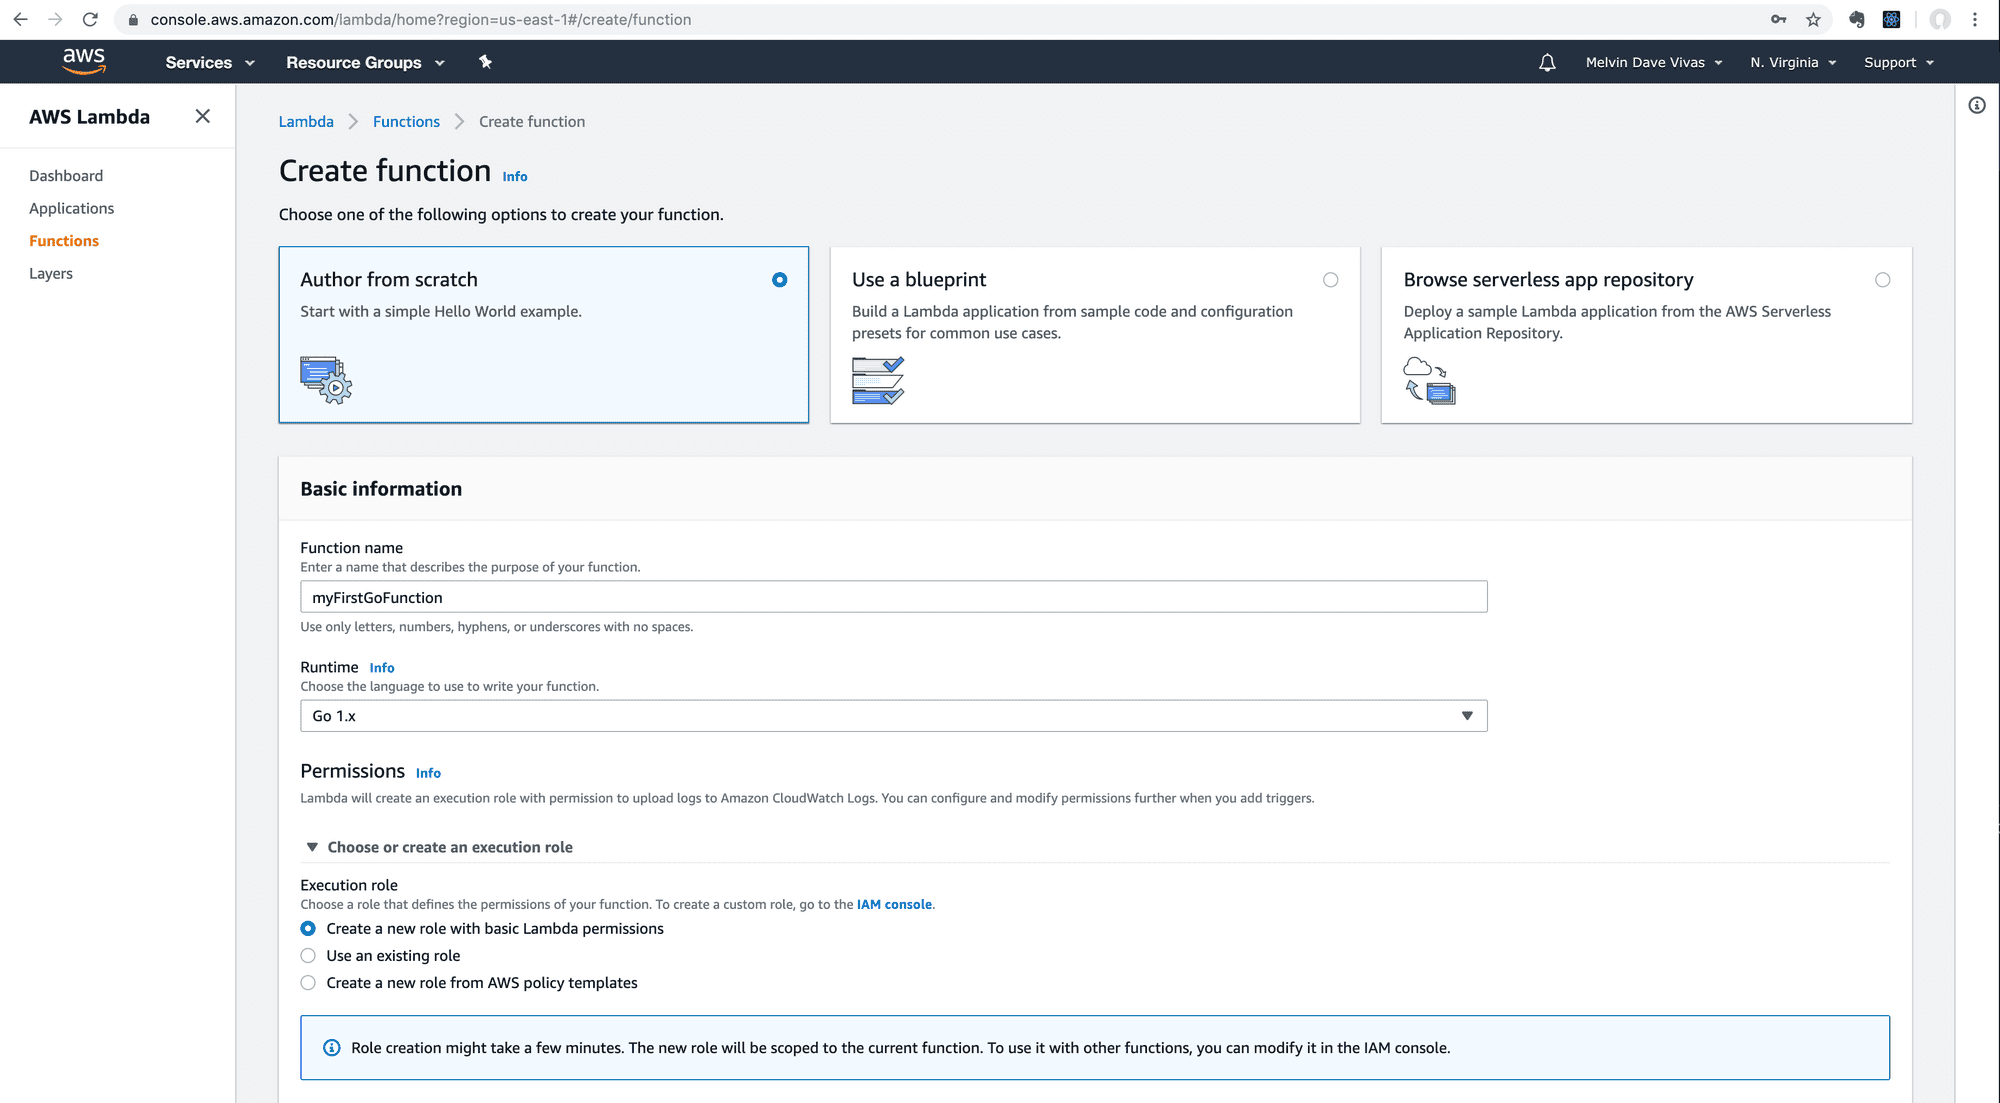This screenshot has width=2000, height=1103.
Task: Close the AWS Lambda sidebar
Action: pyautogui.click(x=203, y=116)
